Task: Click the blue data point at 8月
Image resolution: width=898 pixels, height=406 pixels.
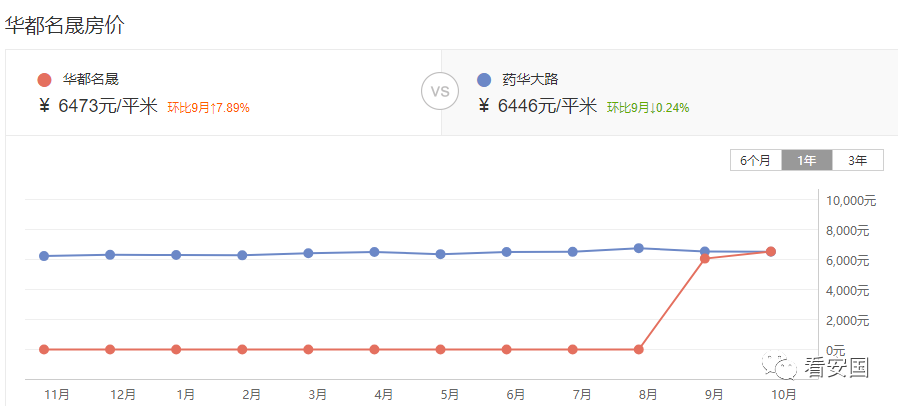Action: [639, 248]
